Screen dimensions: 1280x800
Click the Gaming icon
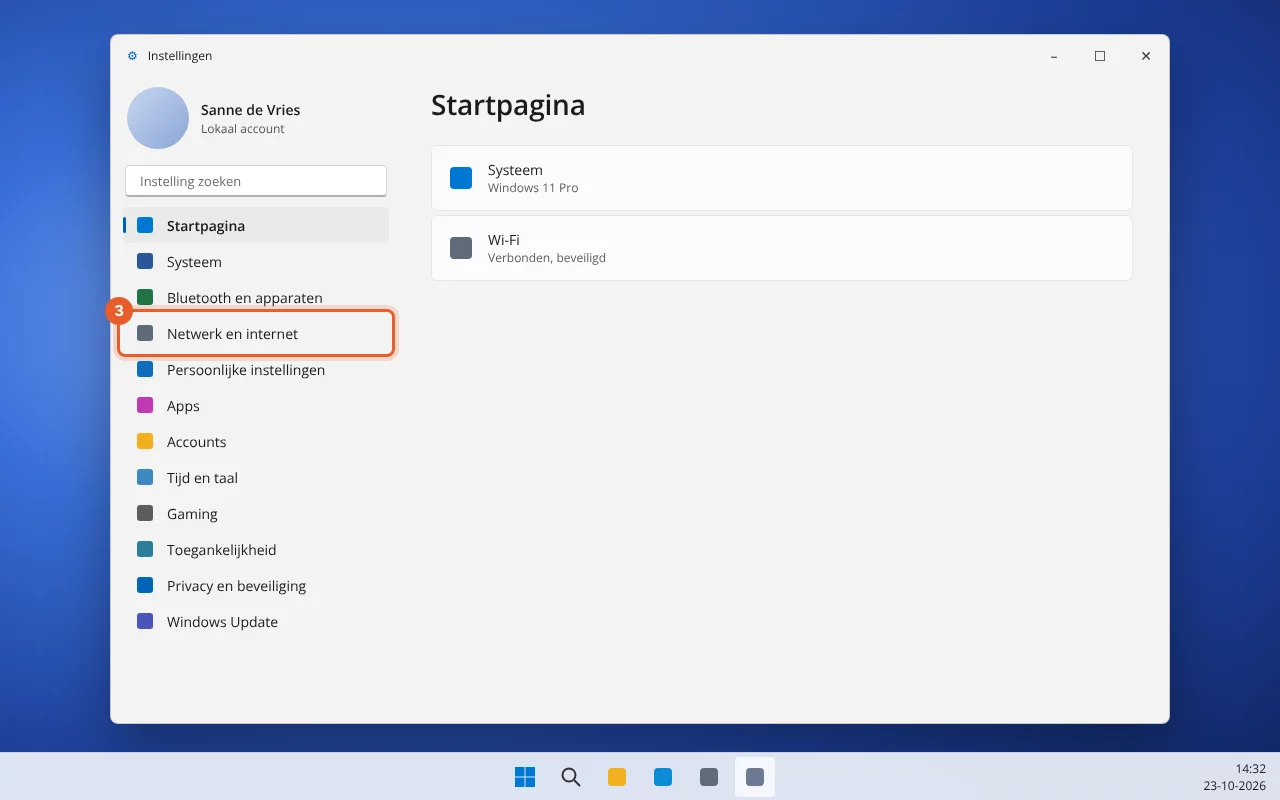pyautogui.click(x=145, y=514)
